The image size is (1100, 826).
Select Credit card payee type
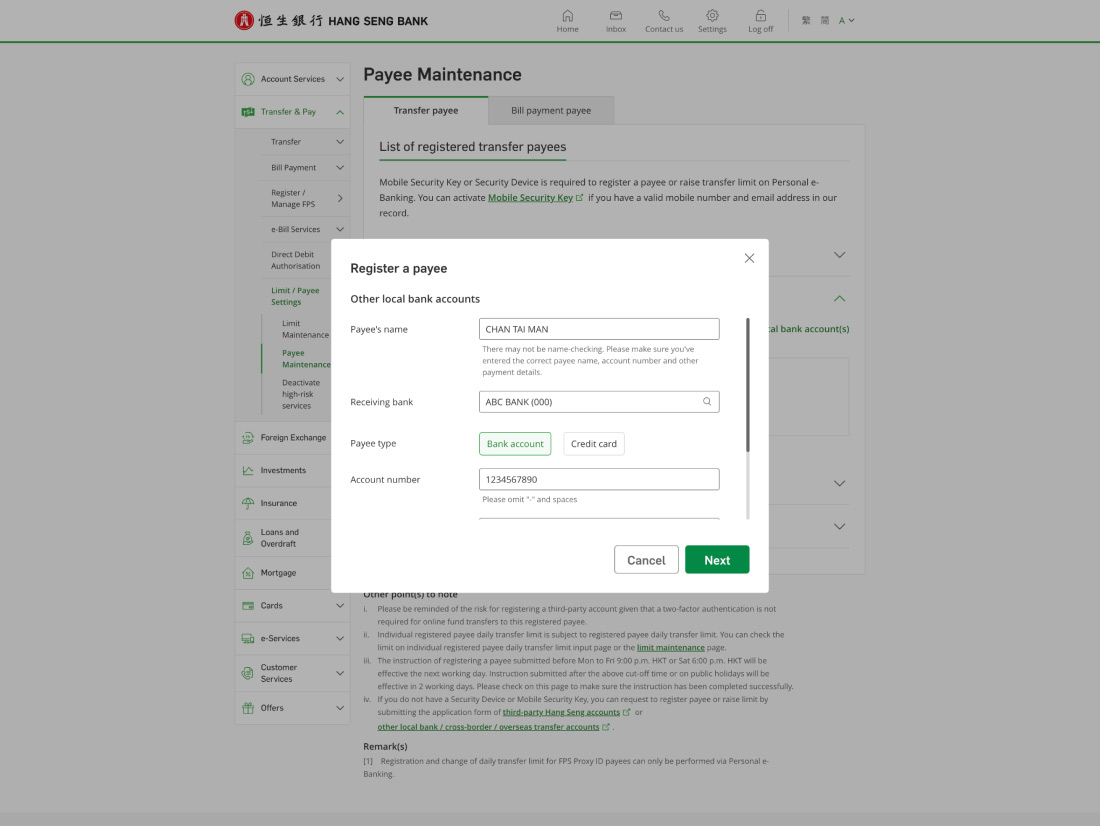coord(594,444)
